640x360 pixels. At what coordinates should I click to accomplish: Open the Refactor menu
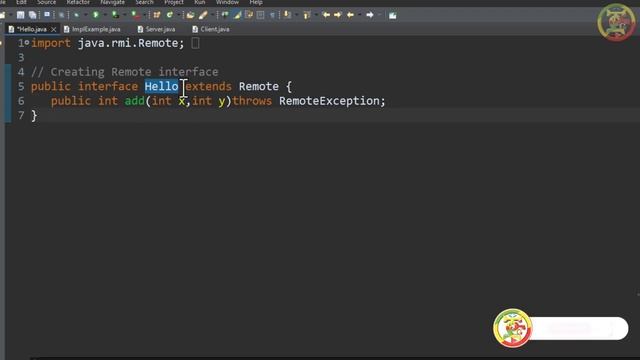coord(78,2)
